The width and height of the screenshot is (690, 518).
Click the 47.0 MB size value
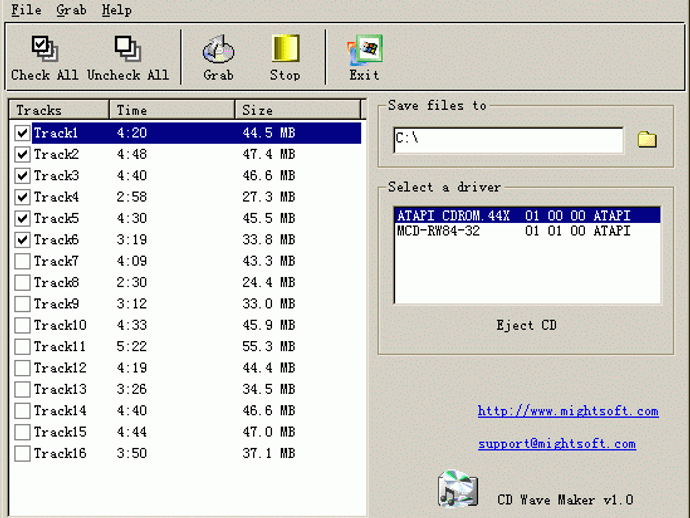[x=268, y=432]
